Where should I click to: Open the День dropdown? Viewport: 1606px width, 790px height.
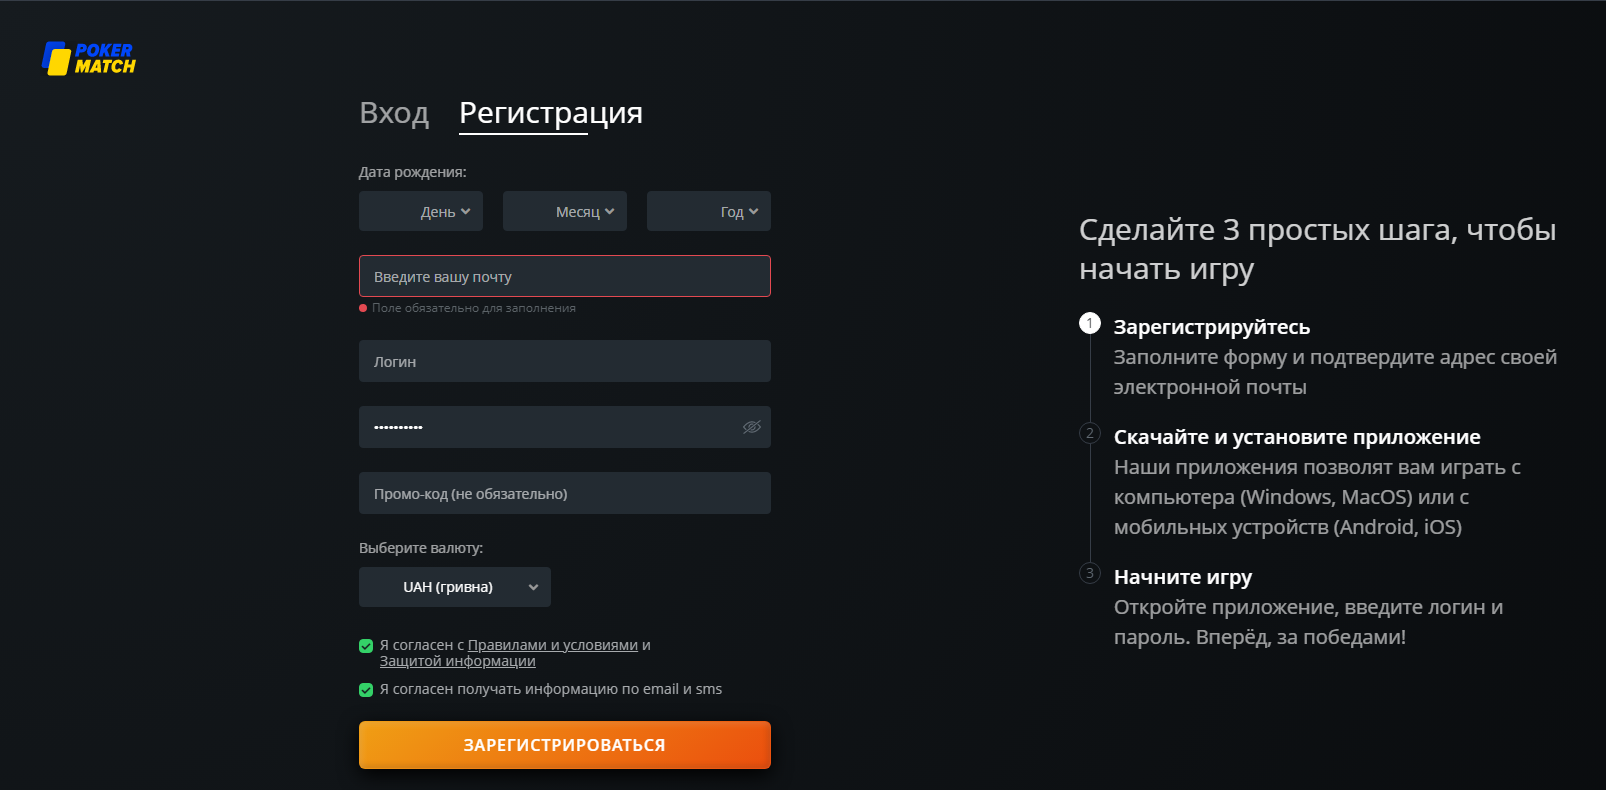pyautogui.click(x=421, y=211)
